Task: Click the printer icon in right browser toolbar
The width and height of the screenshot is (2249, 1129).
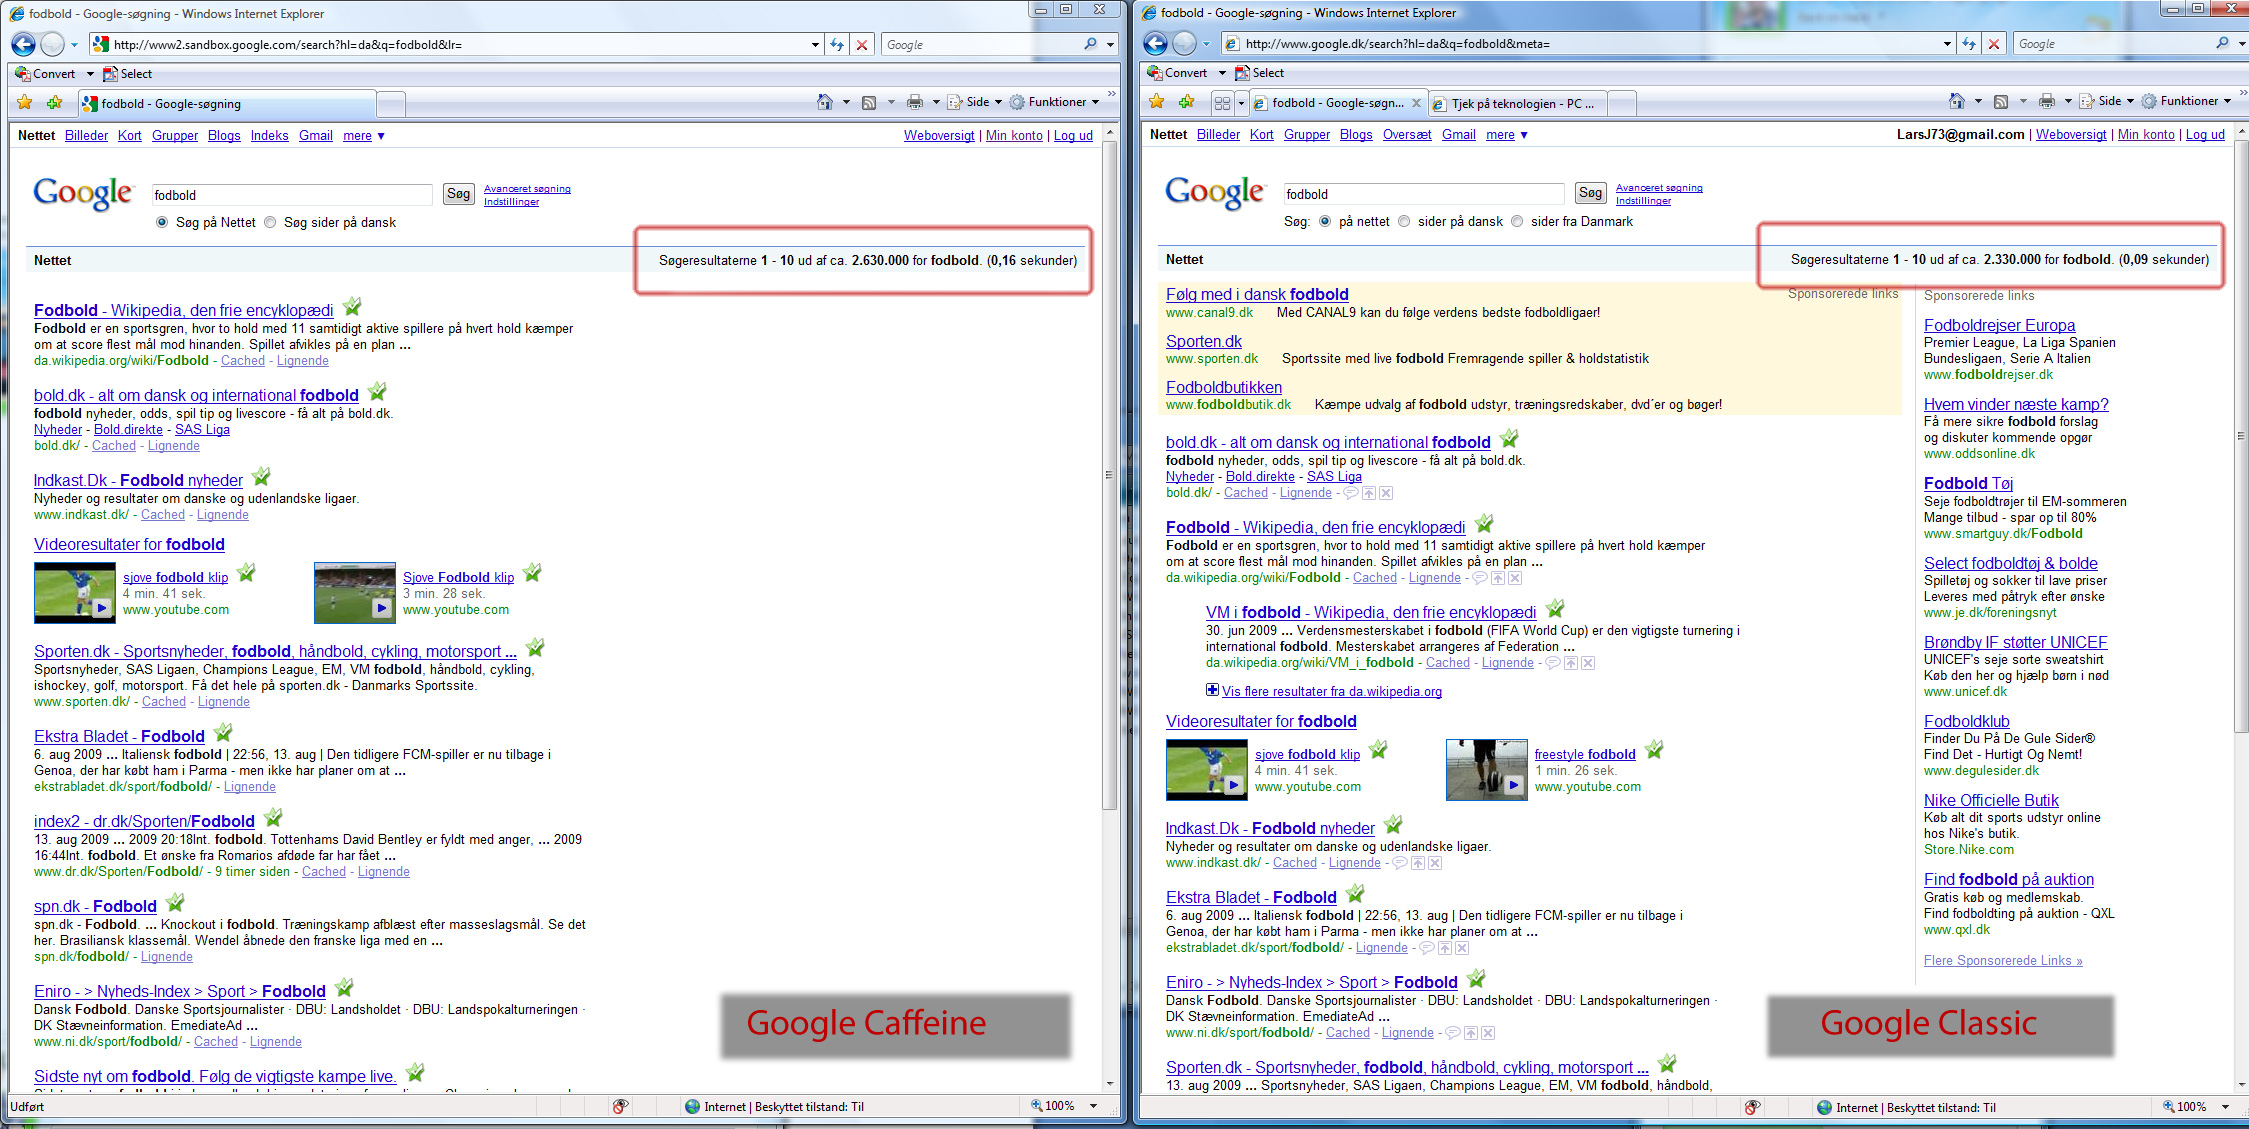Action: pyautogui.click(x=2046, y=101)
